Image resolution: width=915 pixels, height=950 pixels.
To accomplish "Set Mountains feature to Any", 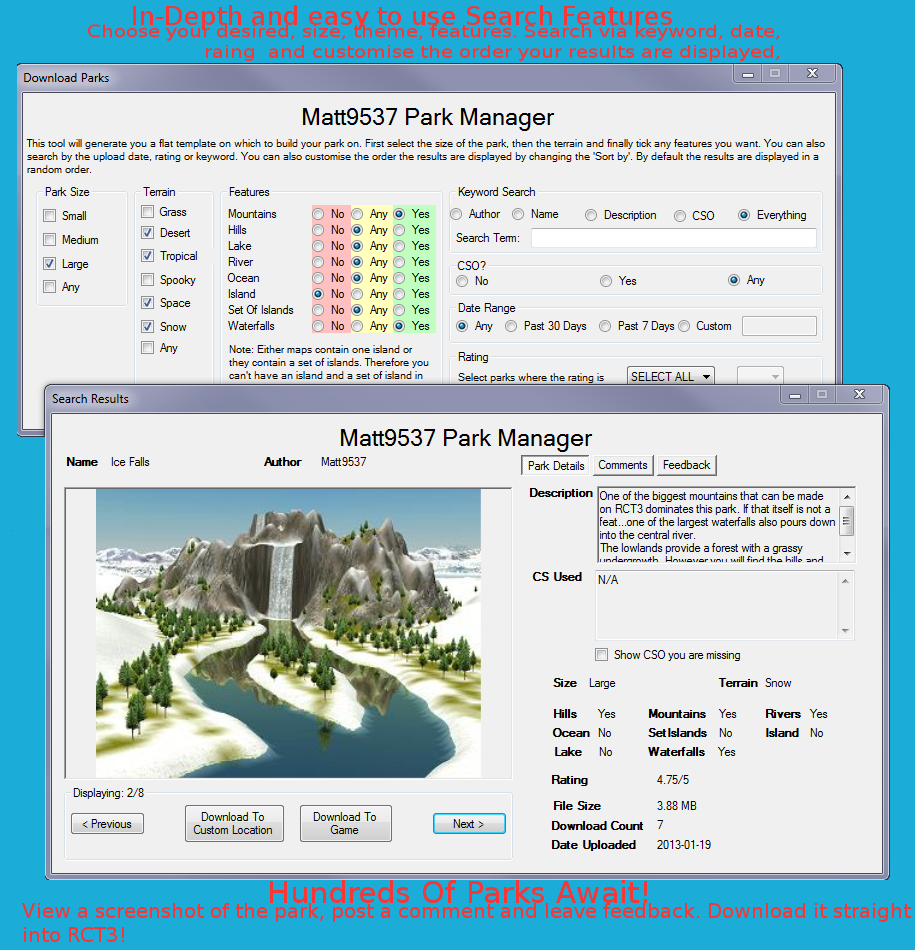I will 358,214.
